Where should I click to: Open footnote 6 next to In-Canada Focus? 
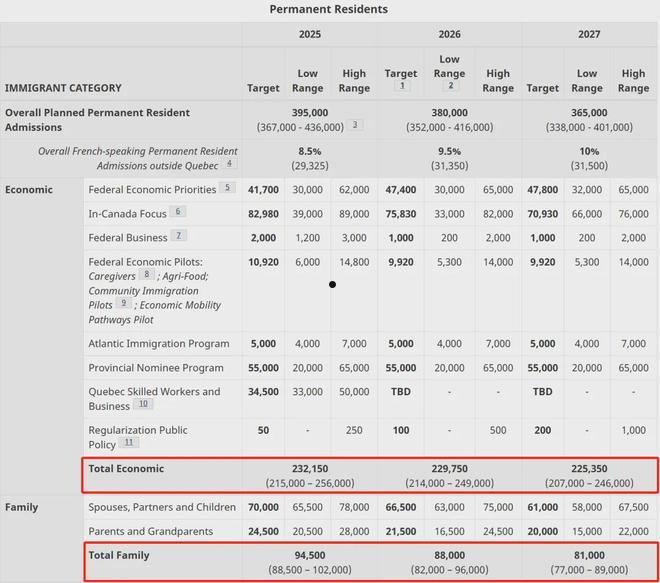click(x=178, y=212)
